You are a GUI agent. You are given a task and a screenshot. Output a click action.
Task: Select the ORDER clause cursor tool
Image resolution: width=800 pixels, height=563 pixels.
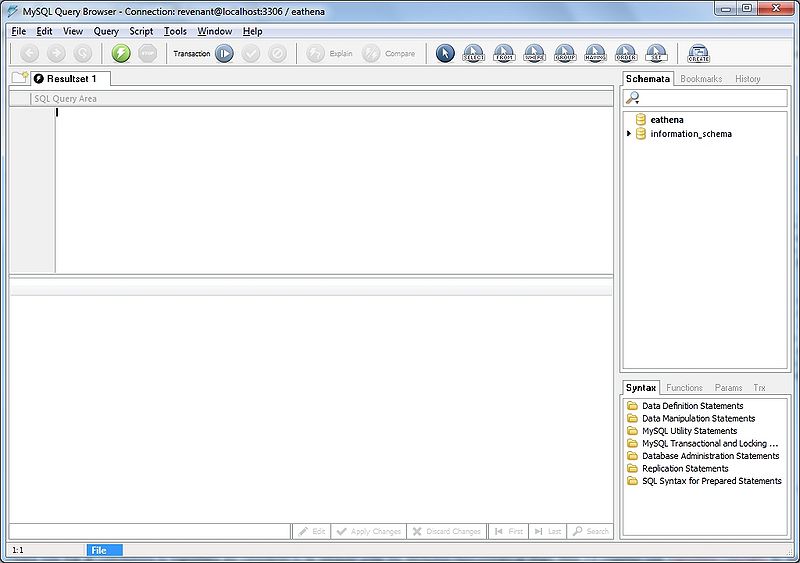pos(626,53)
